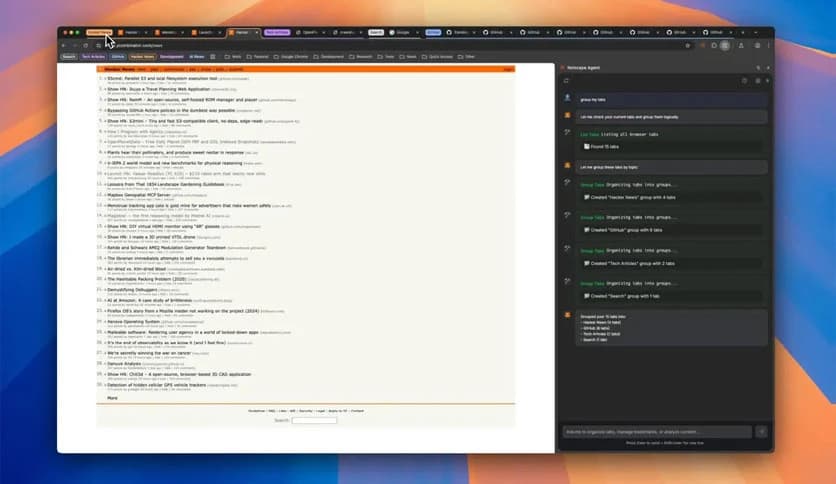Click the grid icon in the bookmarks bar
This screenshot has height=484, width=836.
point(213,57)
